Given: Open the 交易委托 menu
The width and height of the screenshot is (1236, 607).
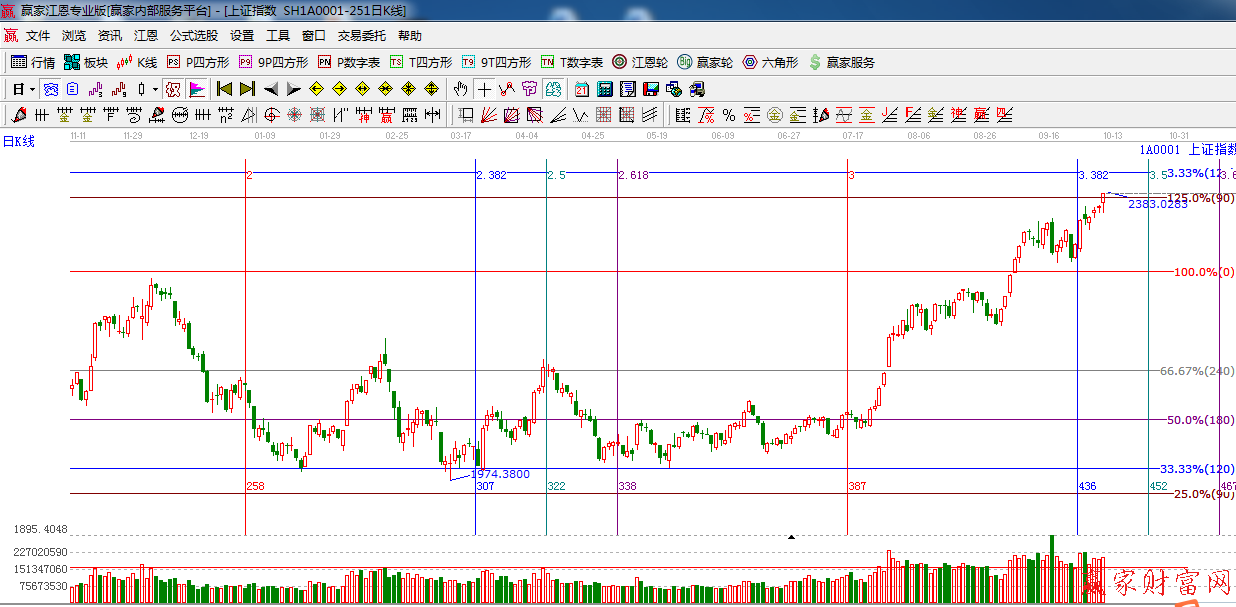Looking at the screenshot, I should point(361,35).
